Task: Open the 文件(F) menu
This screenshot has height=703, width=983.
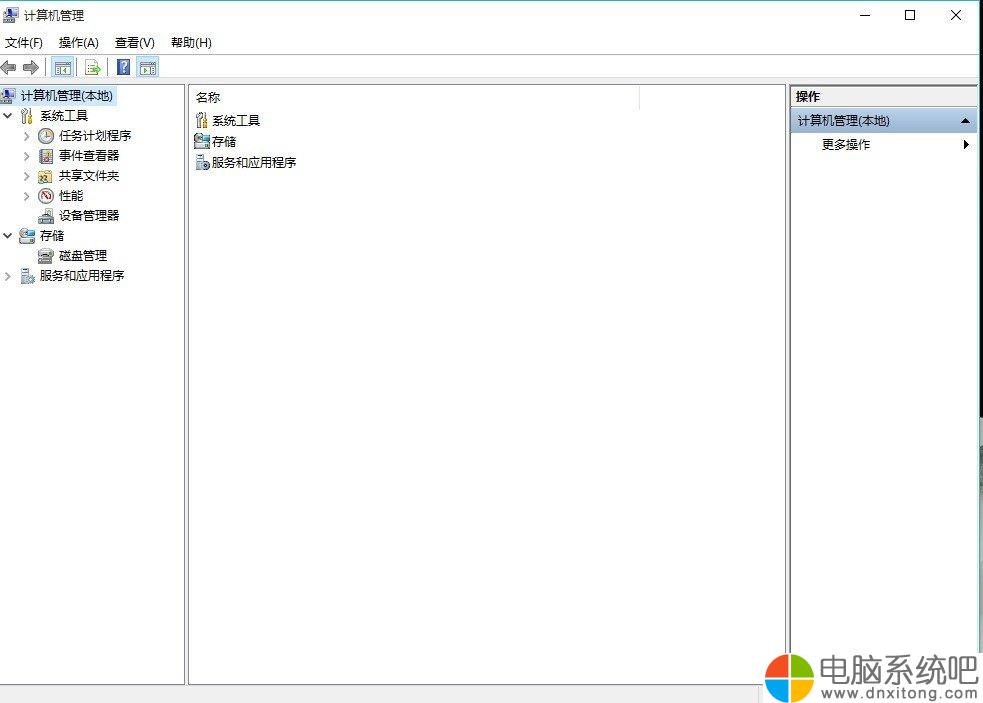Action: coord(24,43)
